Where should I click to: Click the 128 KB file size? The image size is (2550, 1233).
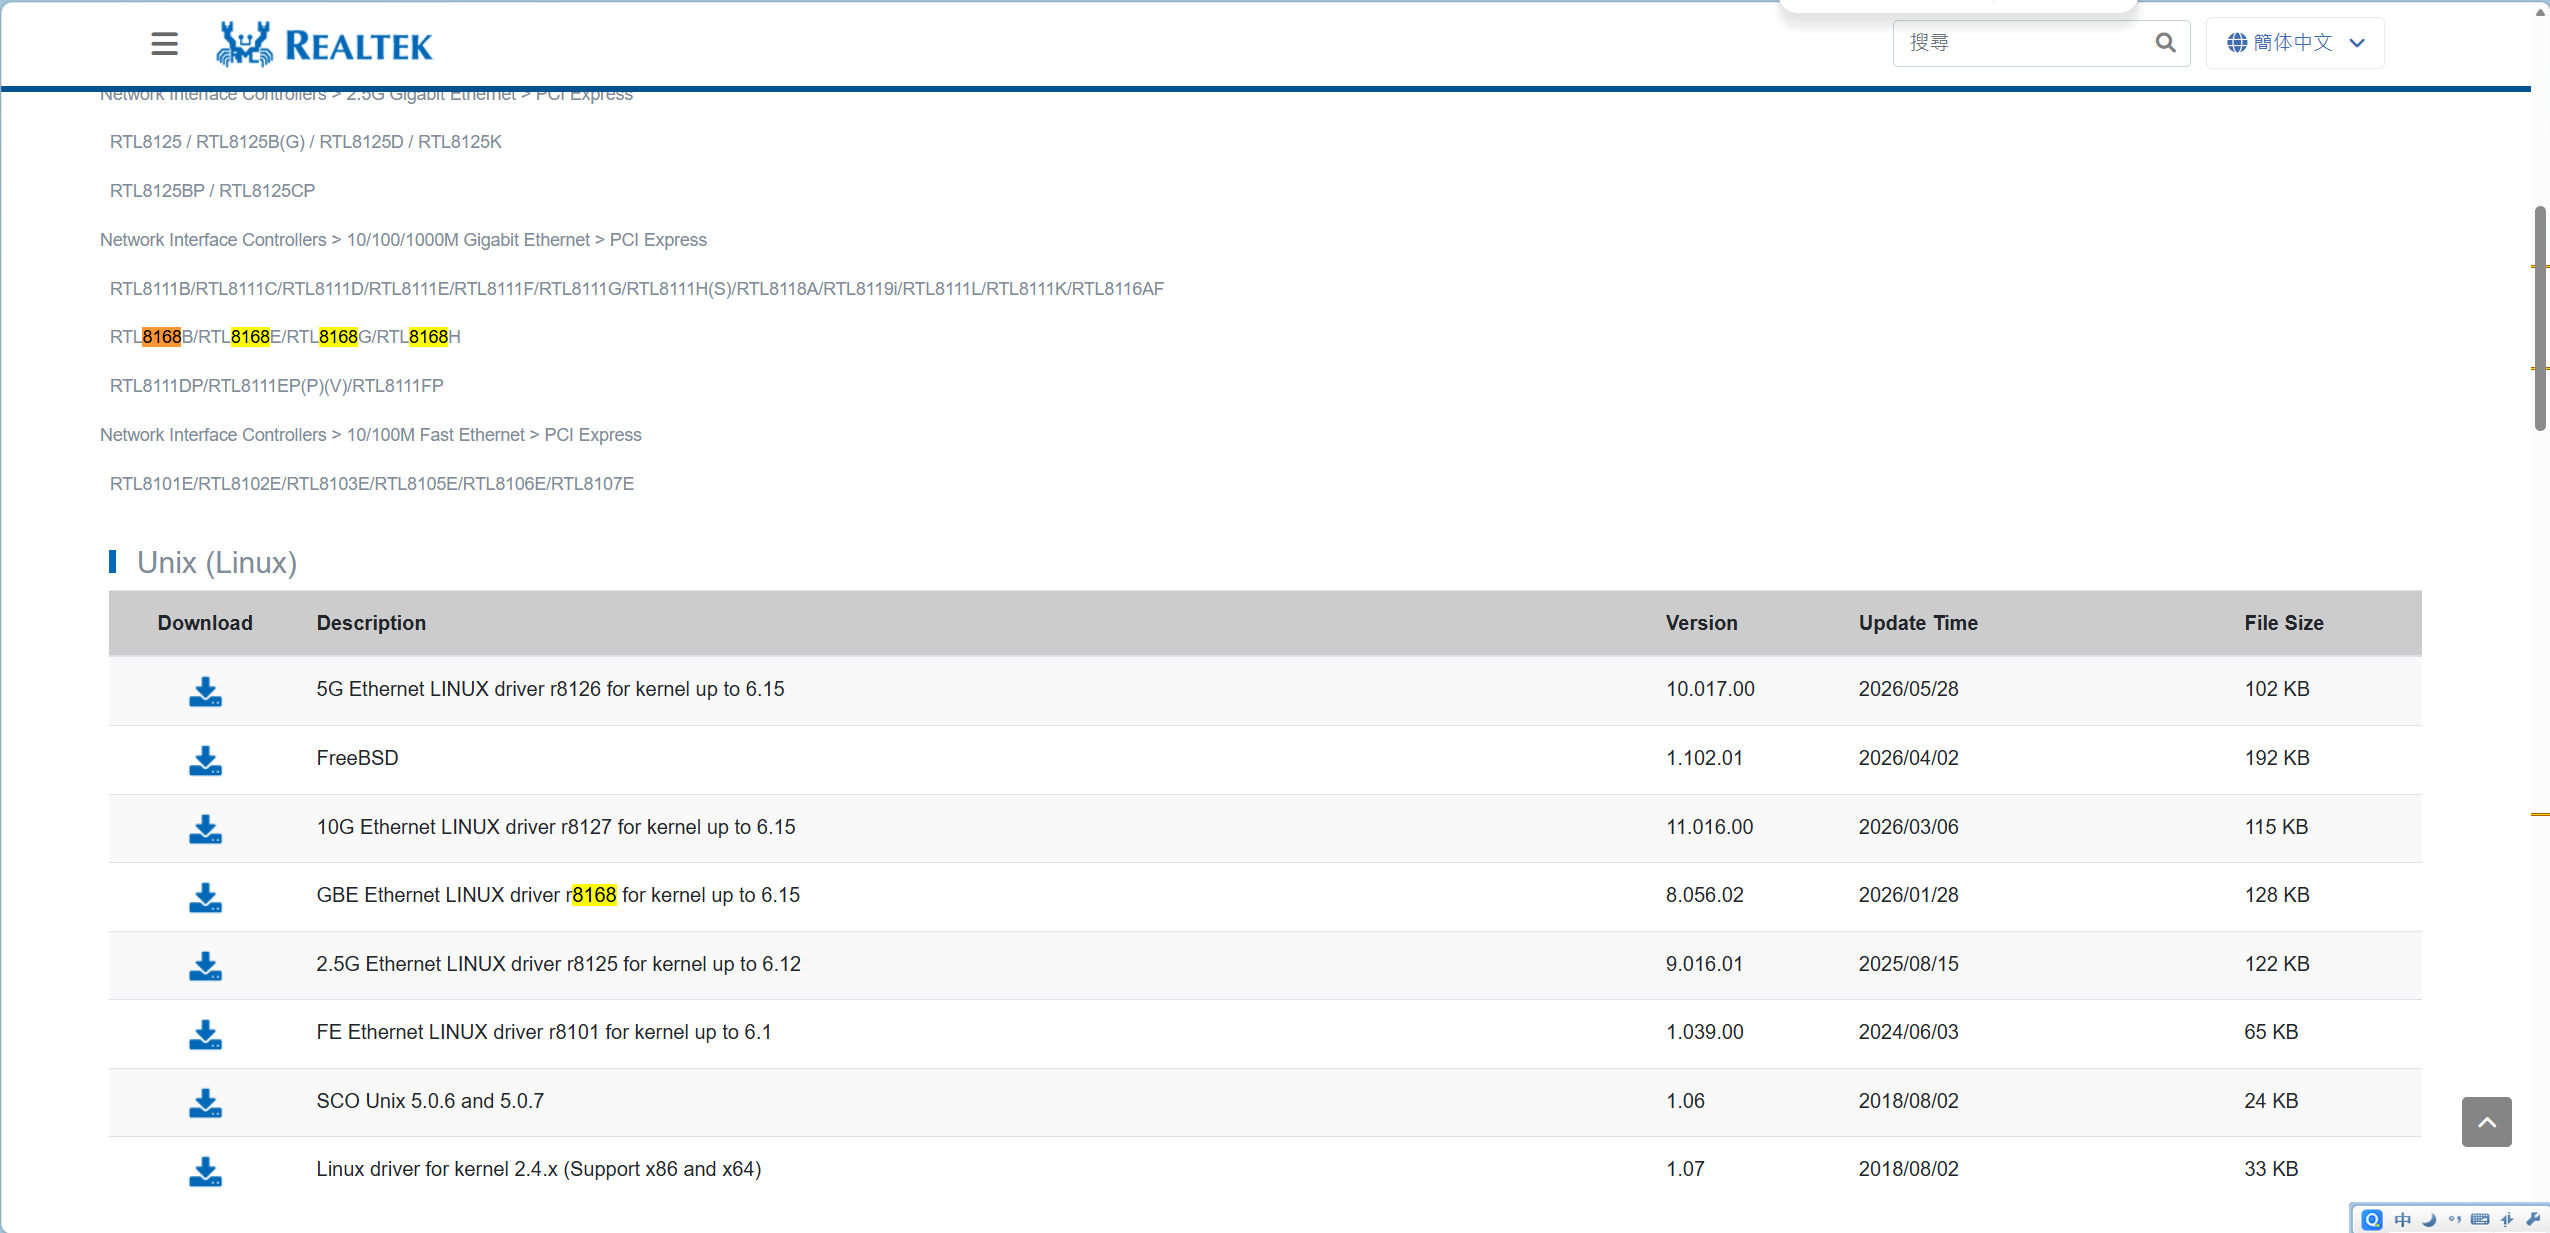[2276, 895]
